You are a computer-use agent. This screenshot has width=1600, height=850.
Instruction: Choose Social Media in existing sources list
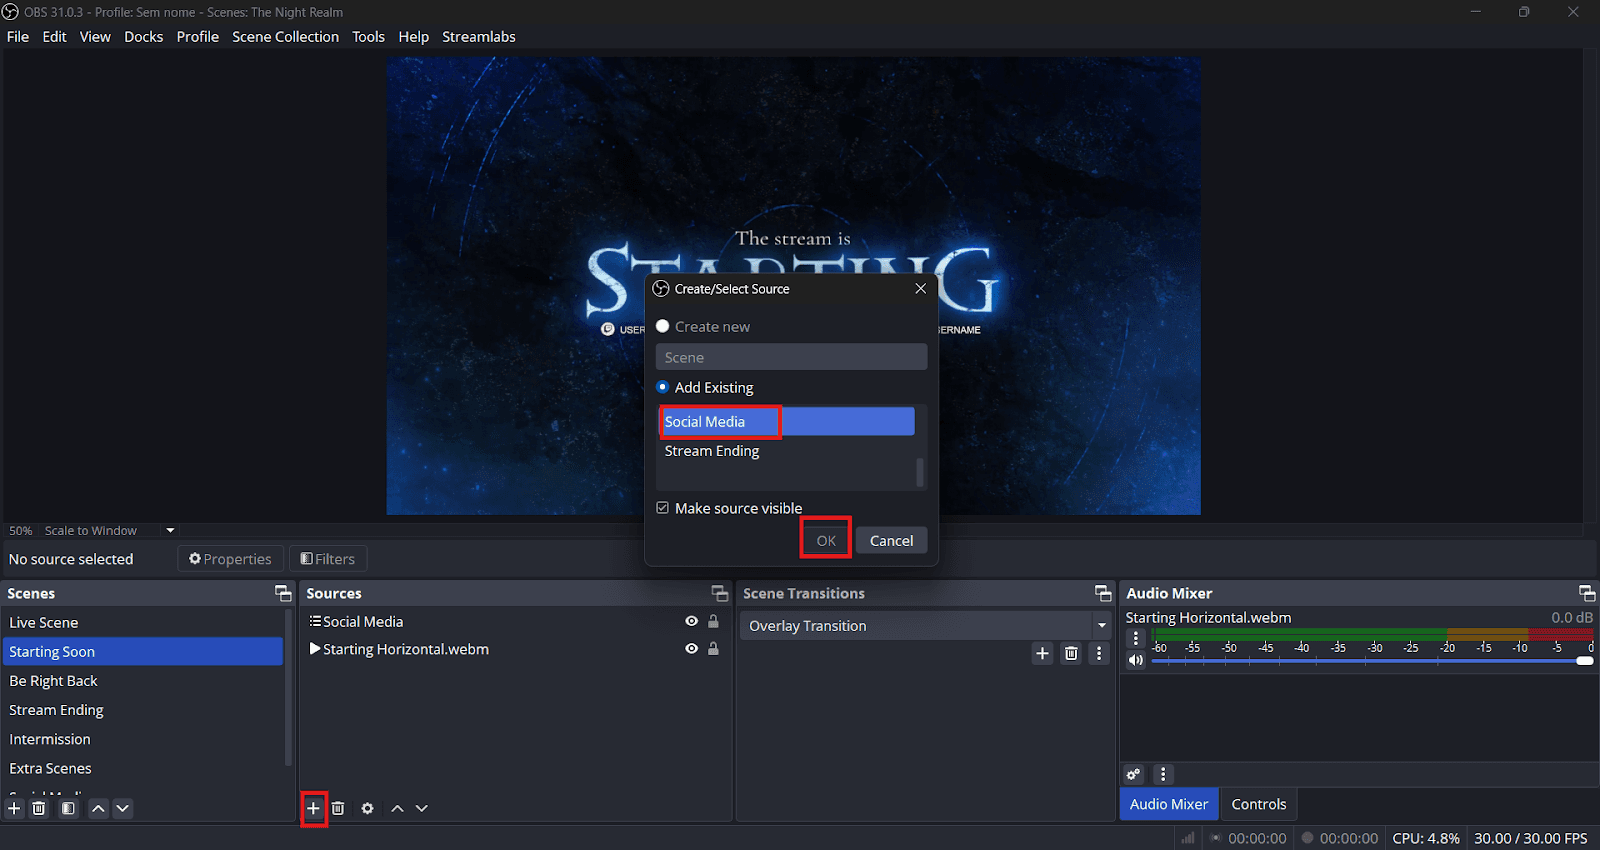787,422
